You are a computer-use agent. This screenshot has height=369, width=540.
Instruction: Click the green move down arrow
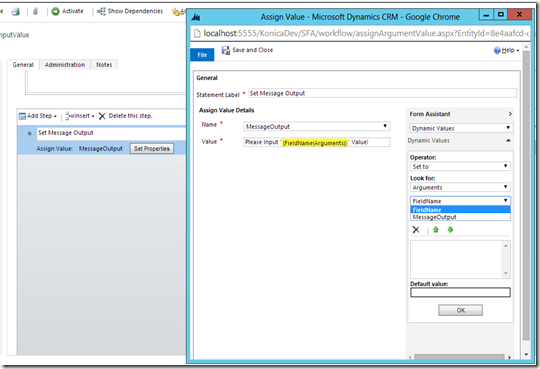click(x=450, y=229)
